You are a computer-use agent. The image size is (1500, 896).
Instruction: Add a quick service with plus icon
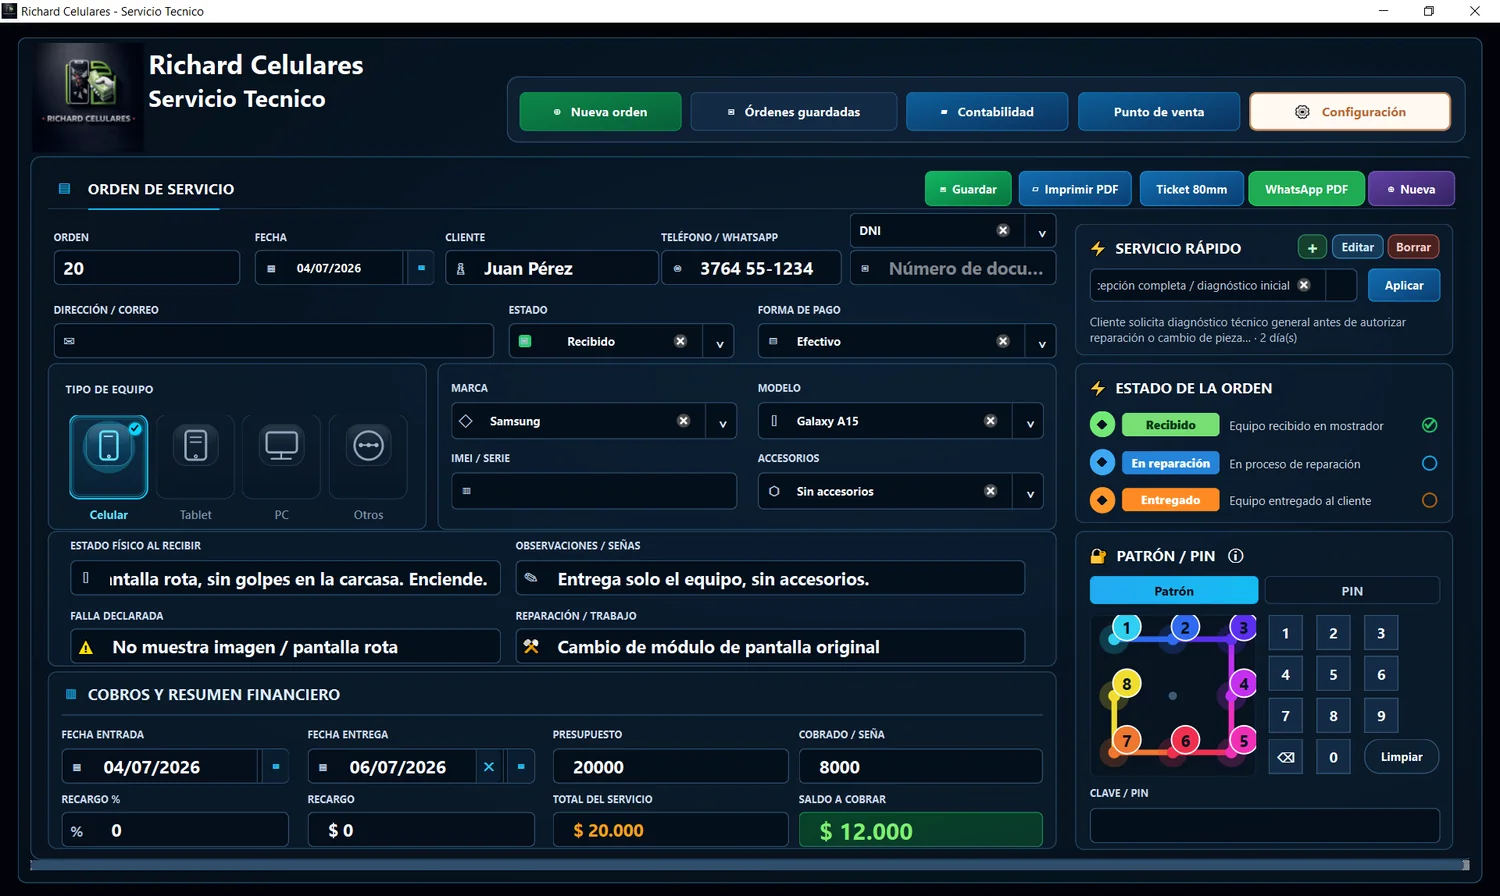tap(1312, 247)
